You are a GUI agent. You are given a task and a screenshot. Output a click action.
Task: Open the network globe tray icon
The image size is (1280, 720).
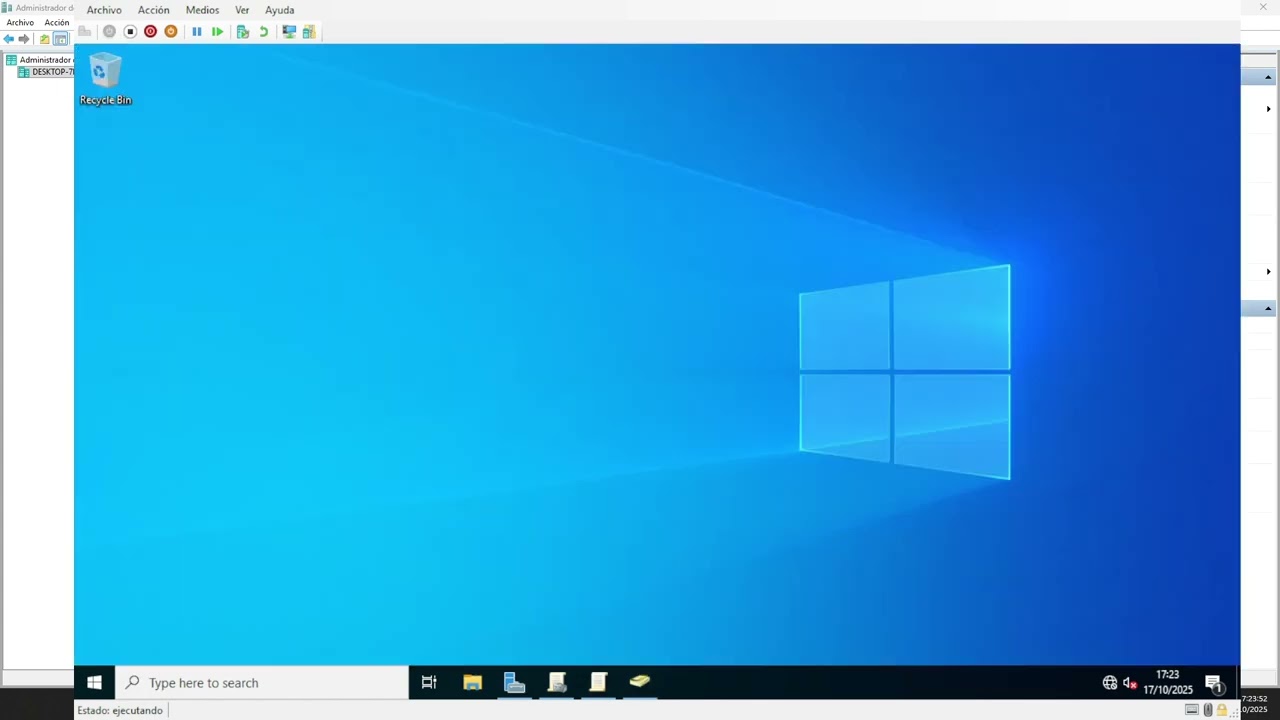1110,683
